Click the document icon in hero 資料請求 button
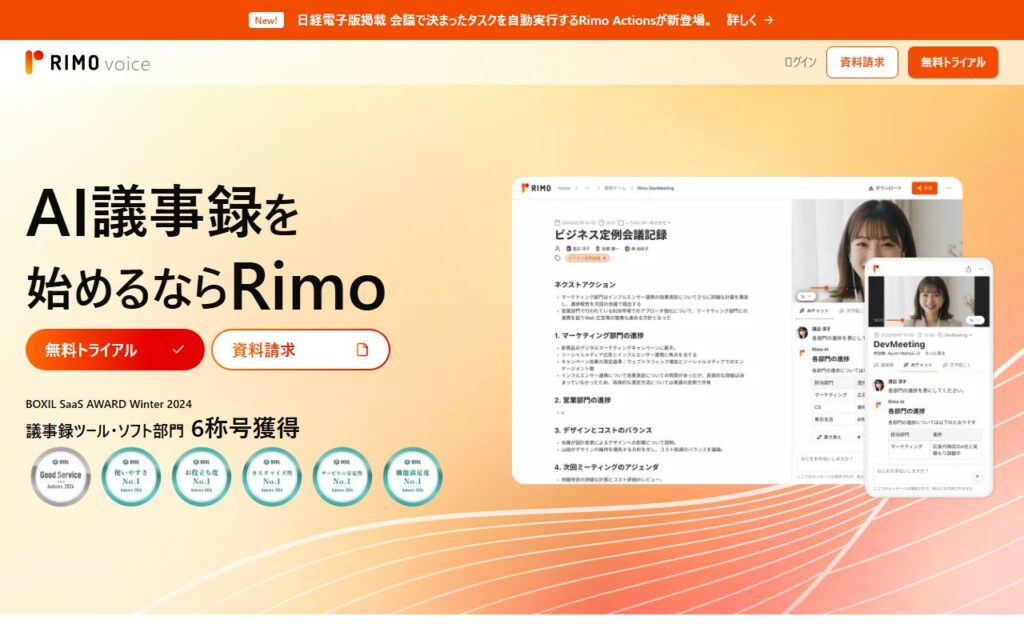Viewport: 1024px width, 640px height. point(362,350)
